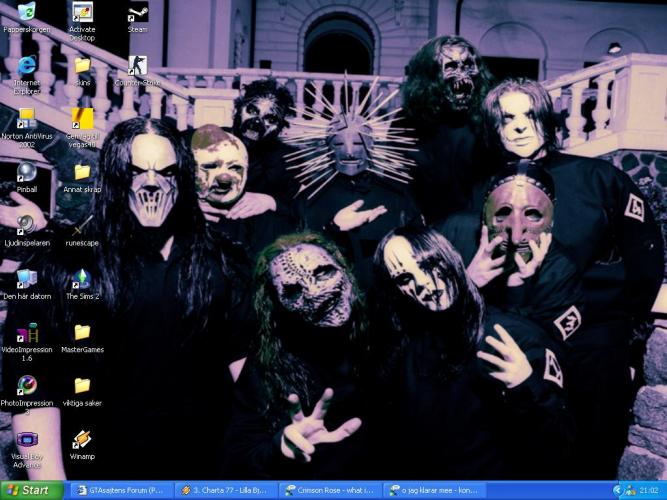Open the Den här datorn icon
Image resolution: width=667 pixels, height=500 pixels.
[27, 279]
